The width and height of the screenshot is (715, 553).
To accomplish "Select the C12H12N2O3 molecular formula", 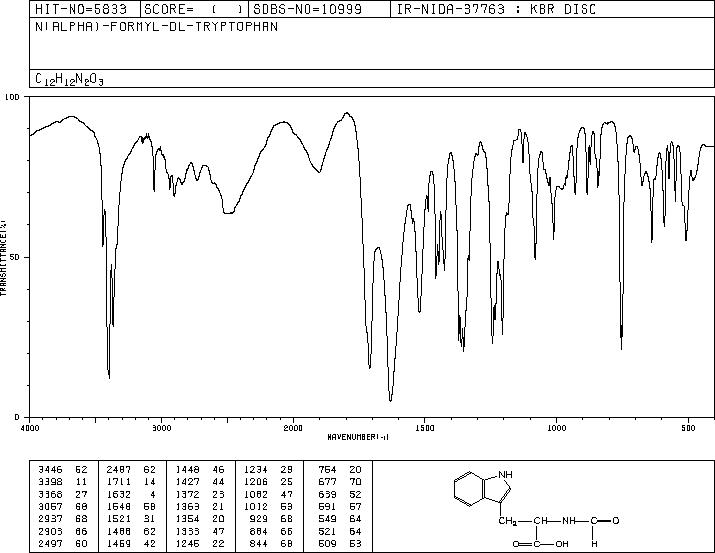I will [69, 79].
